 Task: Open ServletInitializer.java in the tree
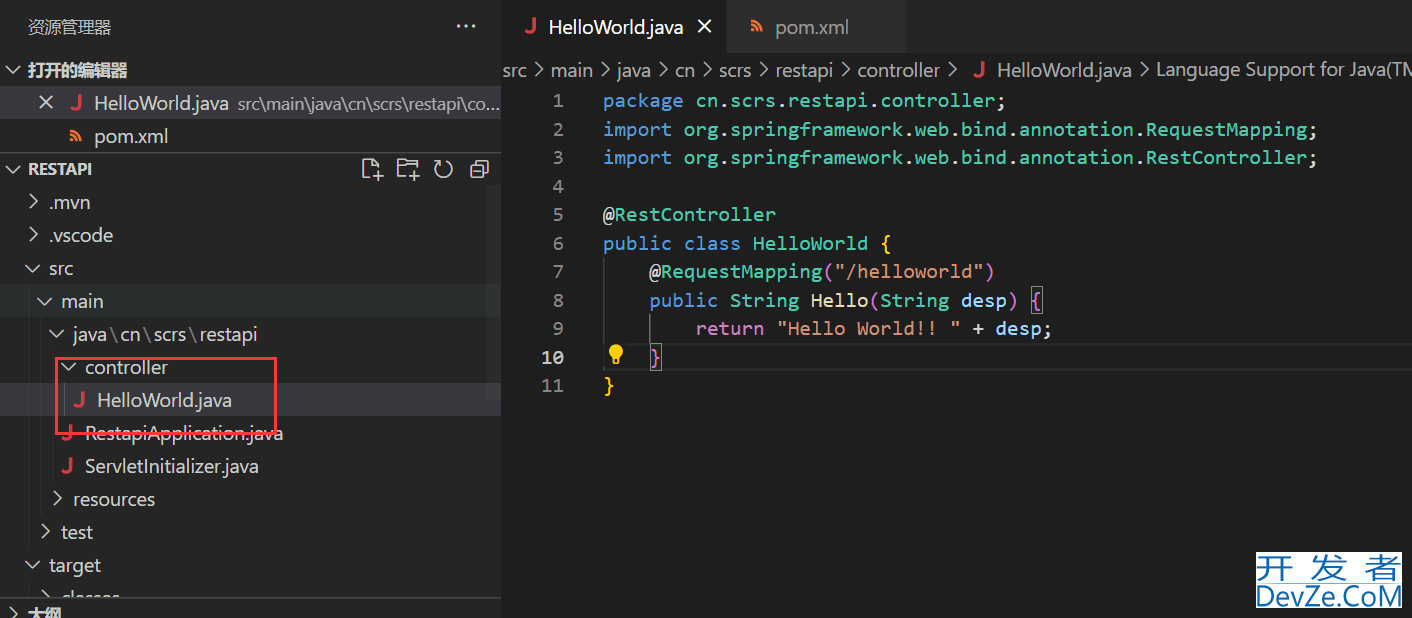250,466
